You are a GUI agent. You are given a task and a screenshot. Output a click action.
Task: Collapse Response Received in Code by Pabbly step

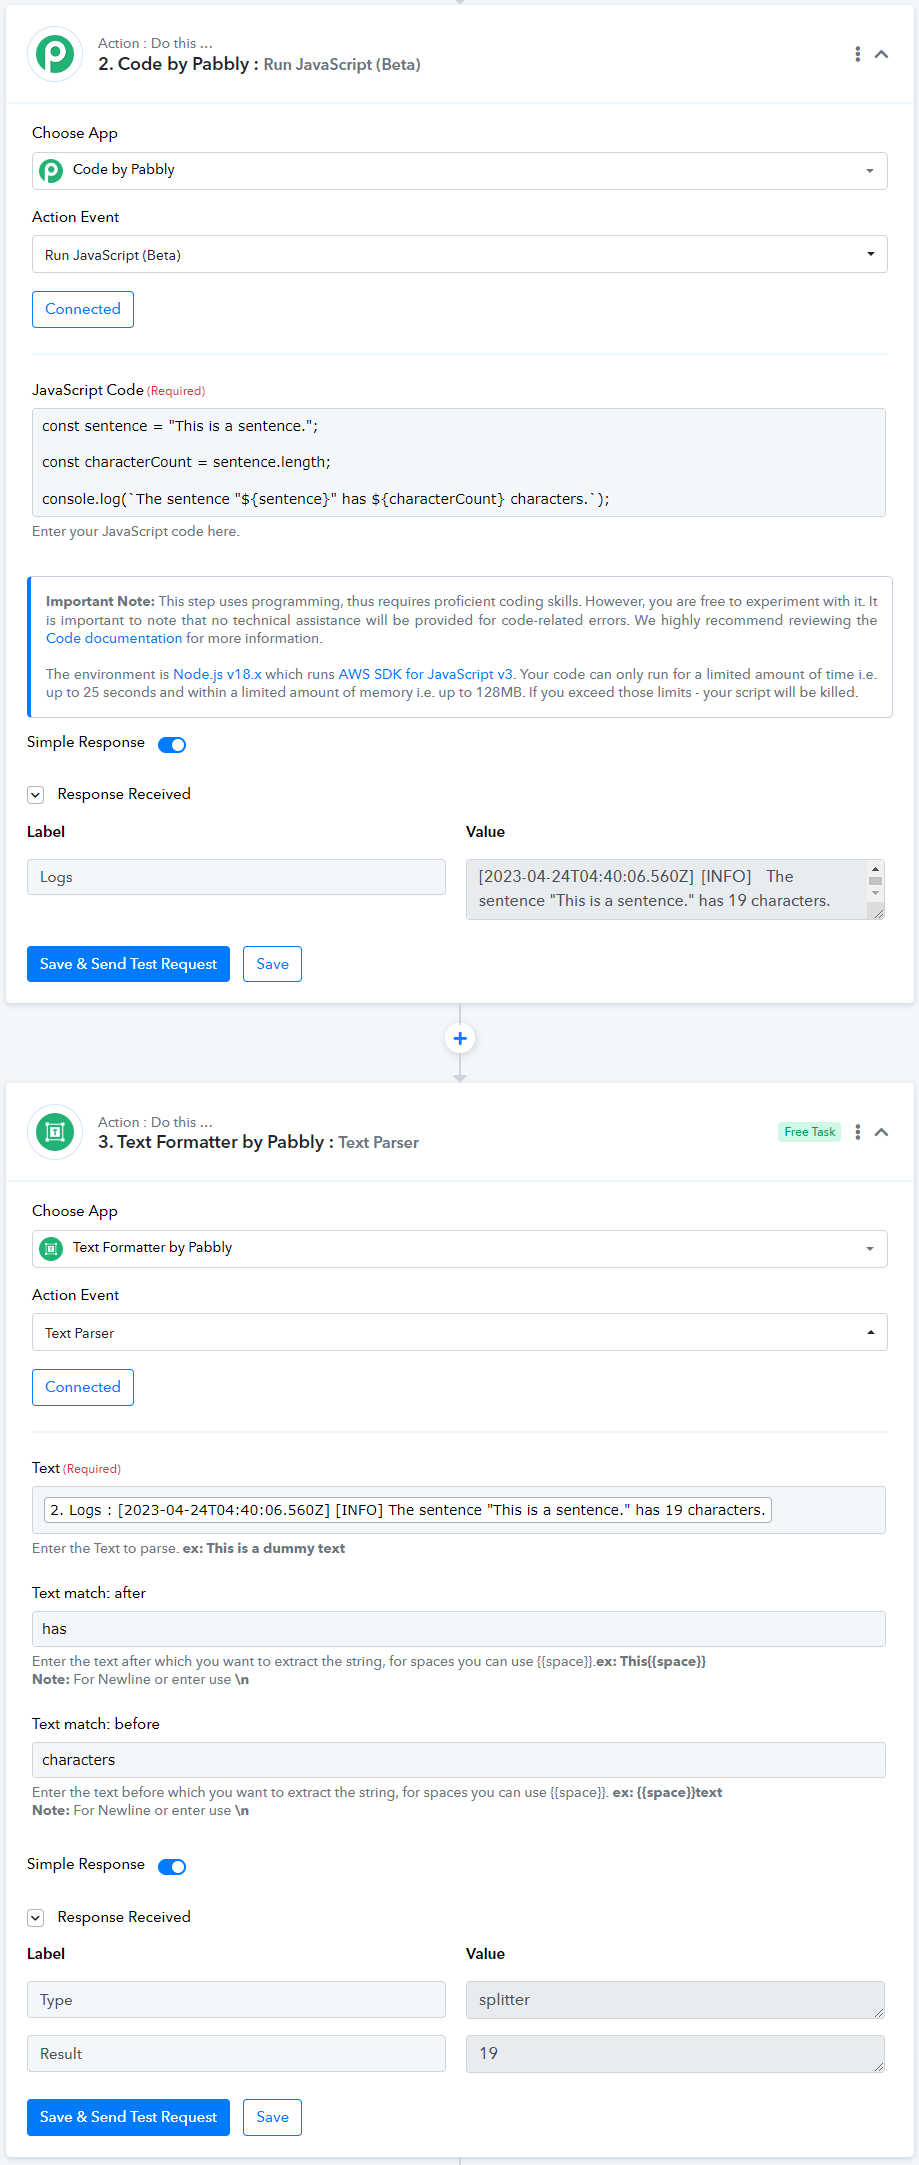click(x=36, y=795)
